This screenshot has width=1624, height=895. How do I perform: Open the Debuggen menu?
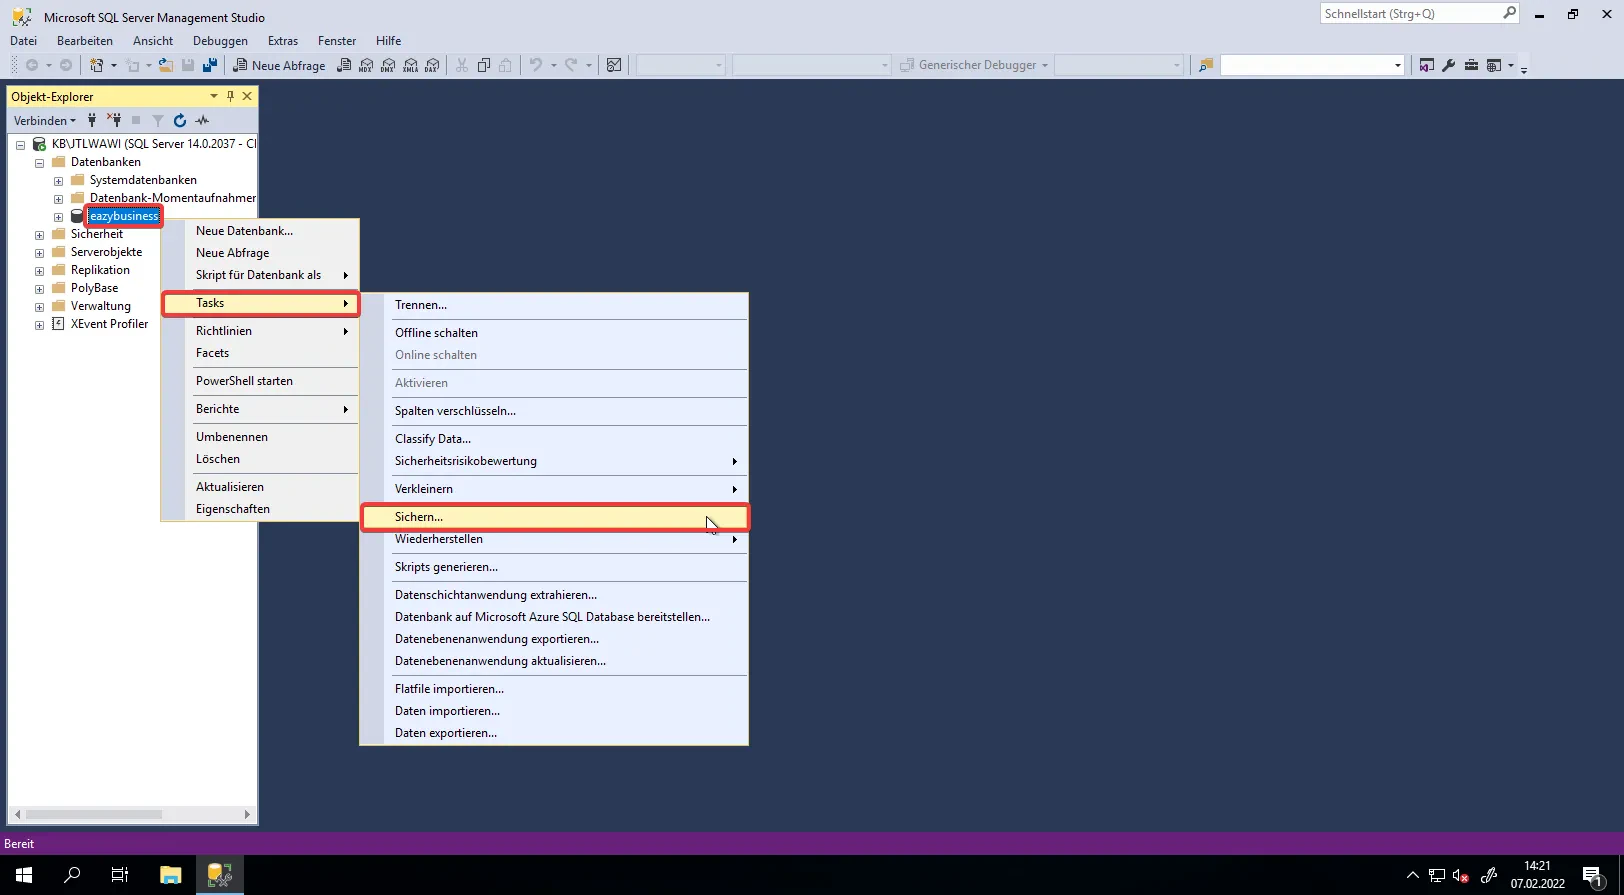220,41
